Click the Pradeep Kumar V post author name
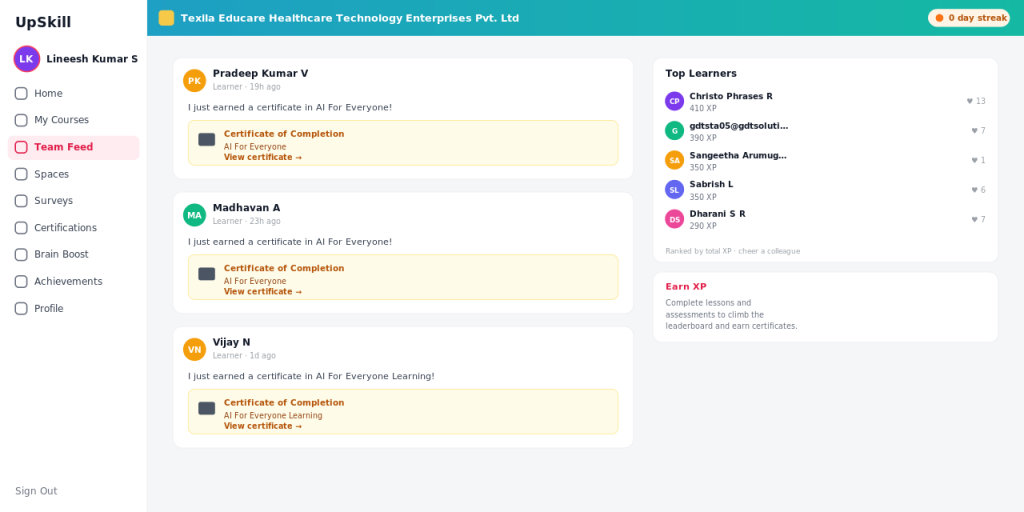Image resolution: width=1024 pixels, height=512 pixels. (260, 73)
